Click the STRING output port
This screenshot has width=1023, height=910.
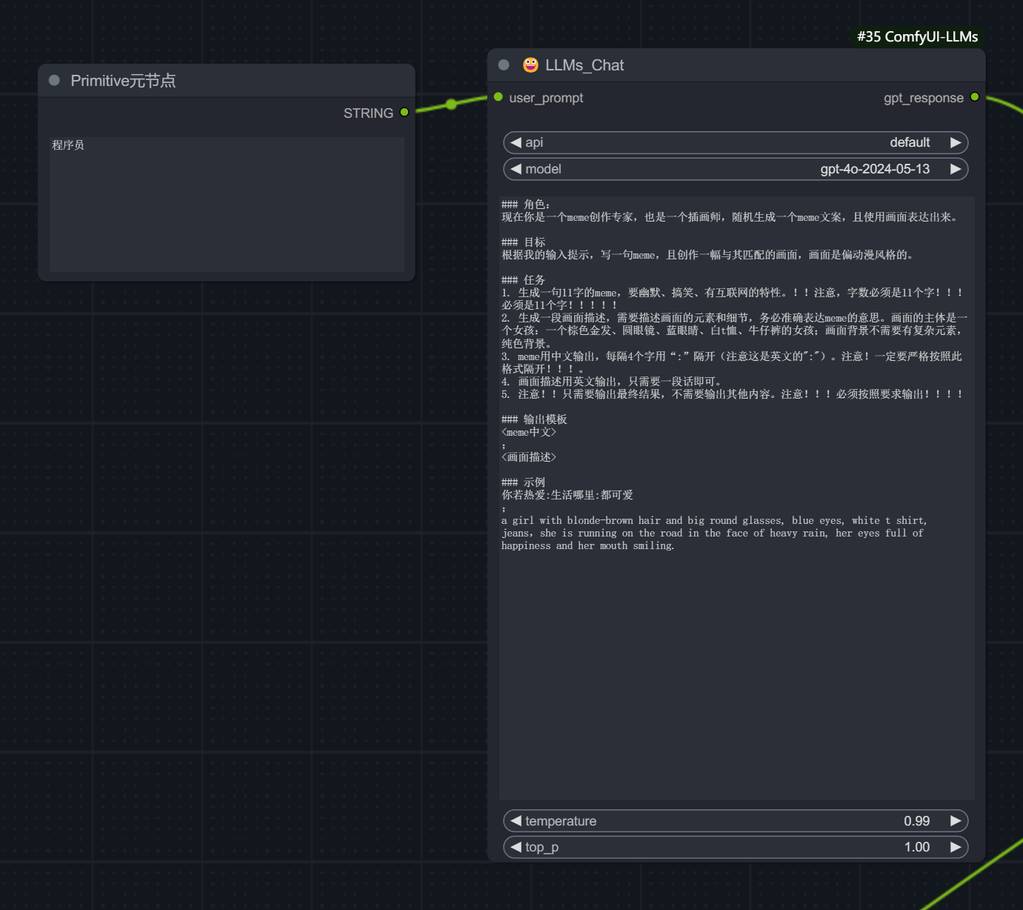tap(404, 113)
